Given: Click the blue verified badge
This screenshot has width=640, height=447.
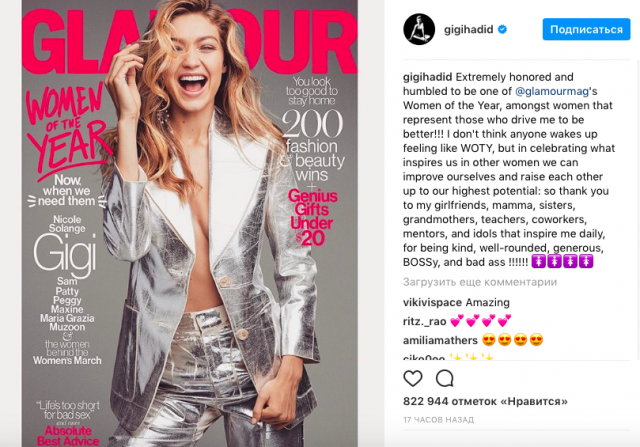Looking at the screenshot, I should (502, 29).
